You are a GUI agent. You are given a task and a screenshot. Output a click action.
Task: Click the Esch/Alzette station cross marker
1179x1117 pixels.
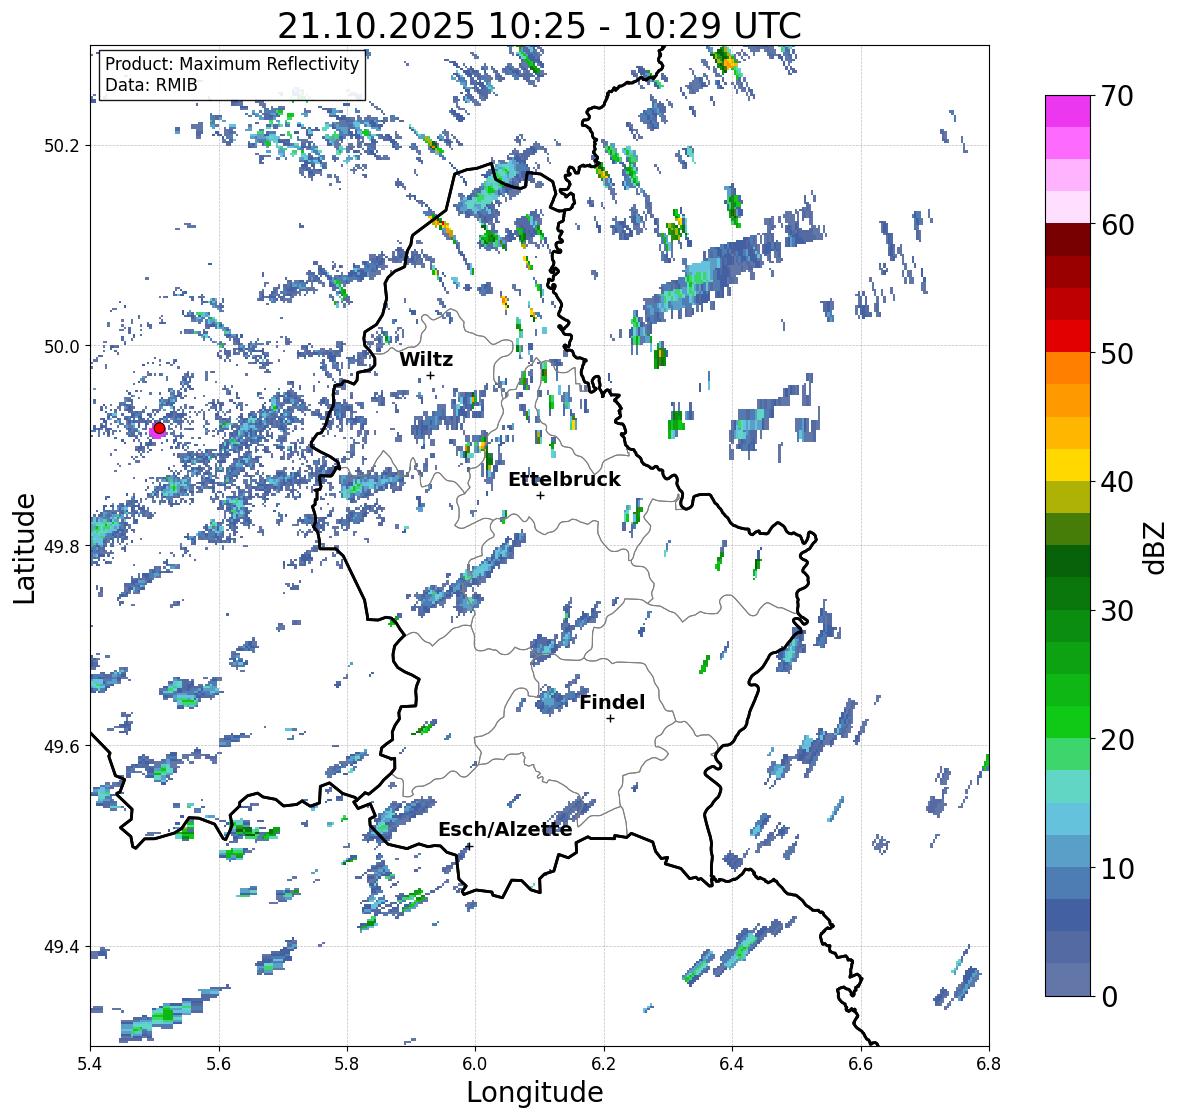tap(469, 846)
